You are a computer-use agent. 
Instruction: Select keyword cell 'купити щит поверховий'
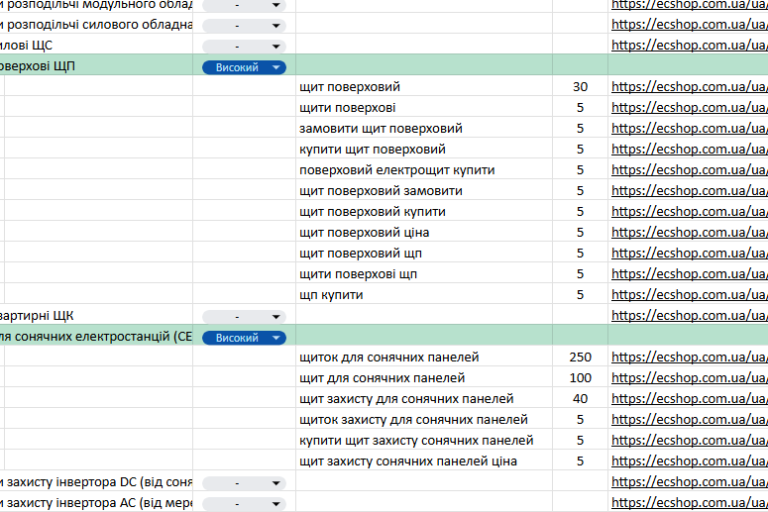coord(424,149)
